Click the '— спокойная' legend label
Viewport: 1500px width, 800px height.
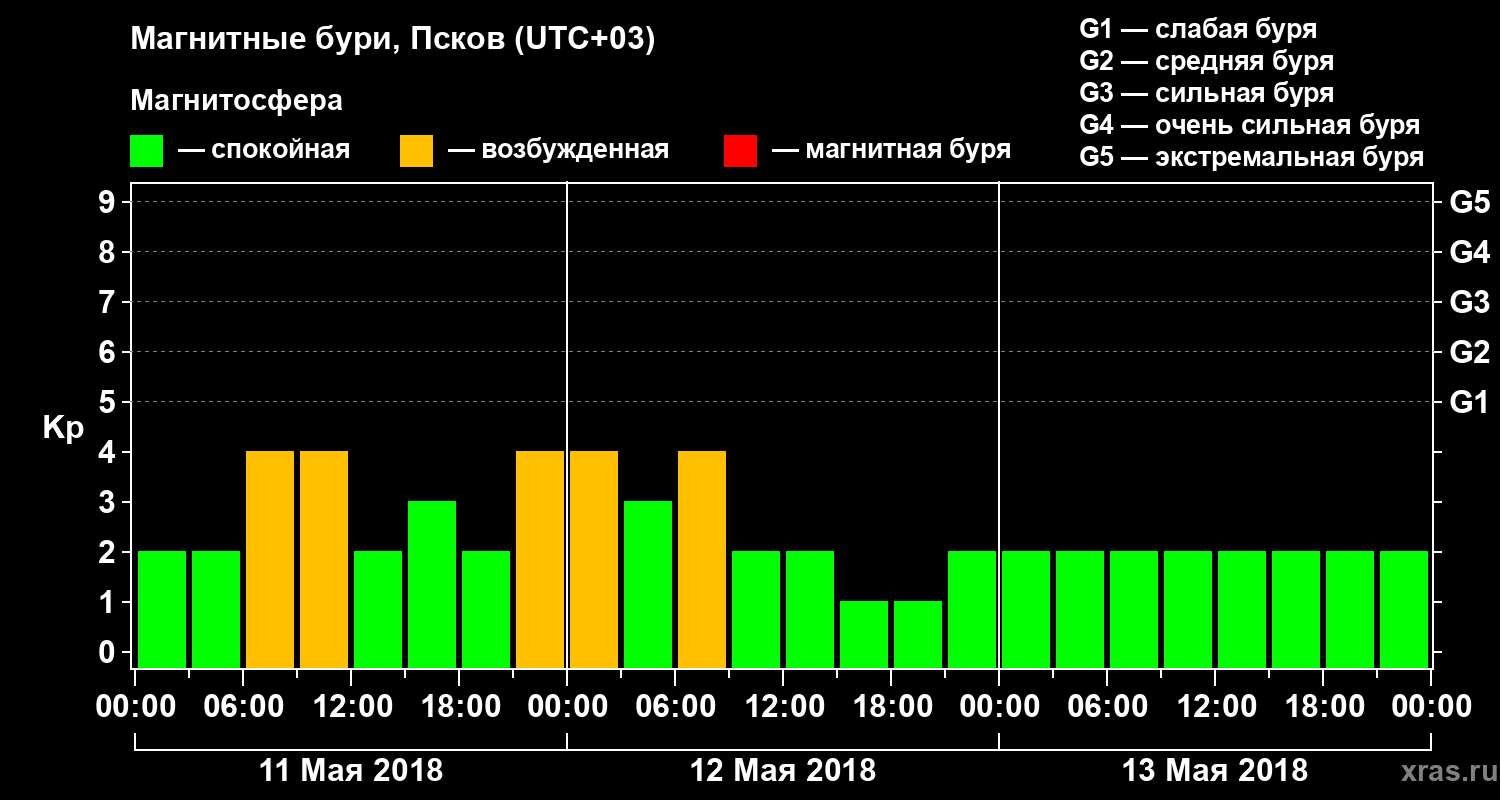[x=264, y=151]
